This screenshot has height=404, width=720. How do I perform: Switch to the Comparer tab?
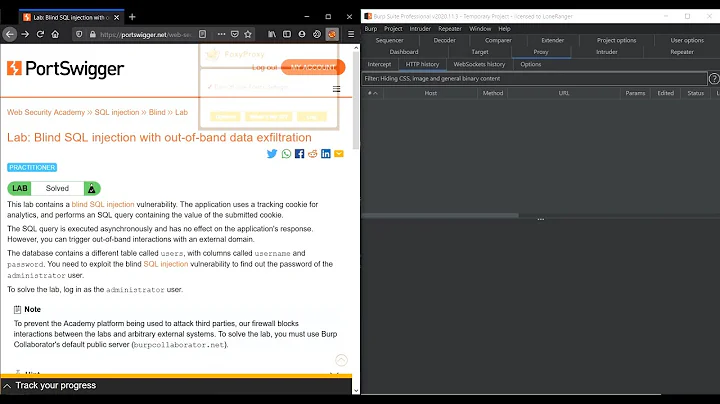[x=498, y=40]
